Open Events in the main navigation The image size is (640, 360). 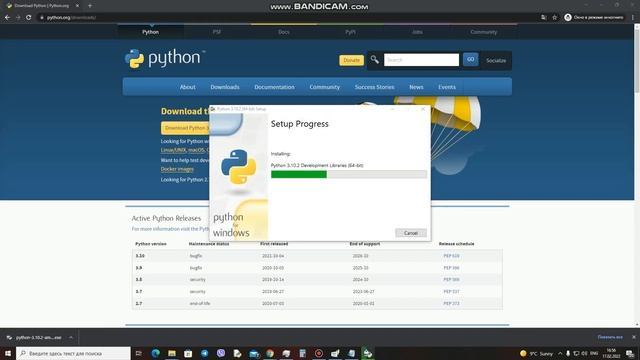(x=447, y=87)
